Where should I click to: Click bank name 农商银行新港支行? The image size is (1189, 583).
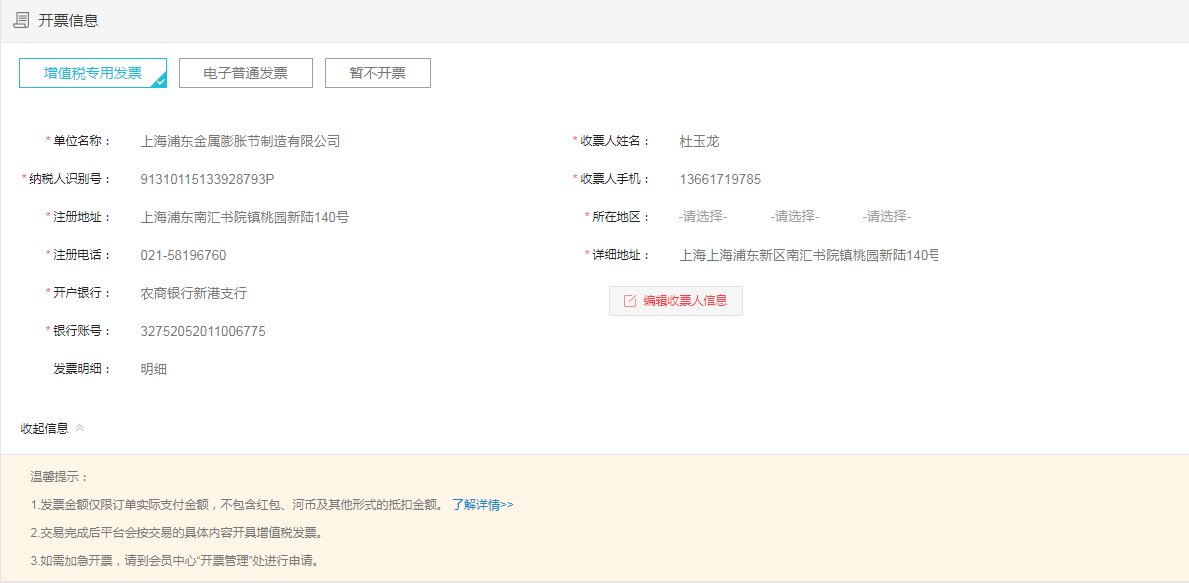click(x=193, y=293)
